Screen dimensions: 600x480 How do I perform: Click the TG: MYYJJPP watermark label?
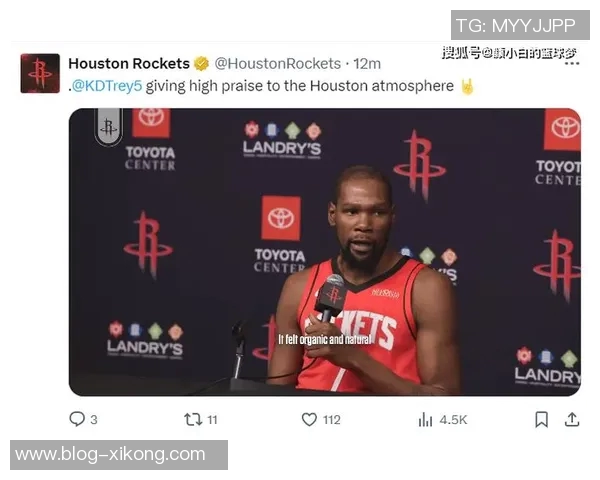tap(520, 25)
